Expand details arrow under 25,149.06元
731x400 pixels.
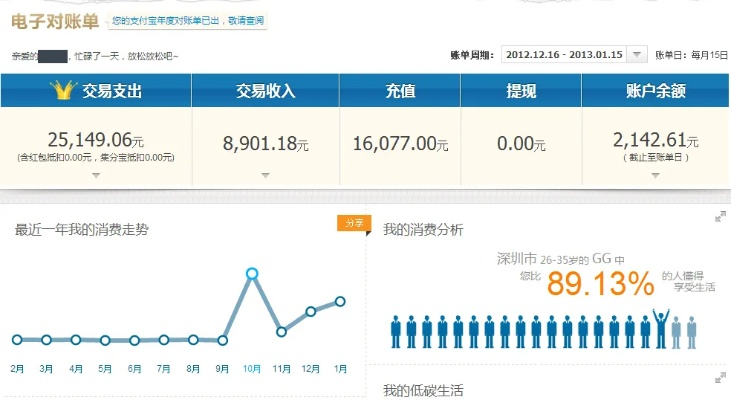coord(95,175)
